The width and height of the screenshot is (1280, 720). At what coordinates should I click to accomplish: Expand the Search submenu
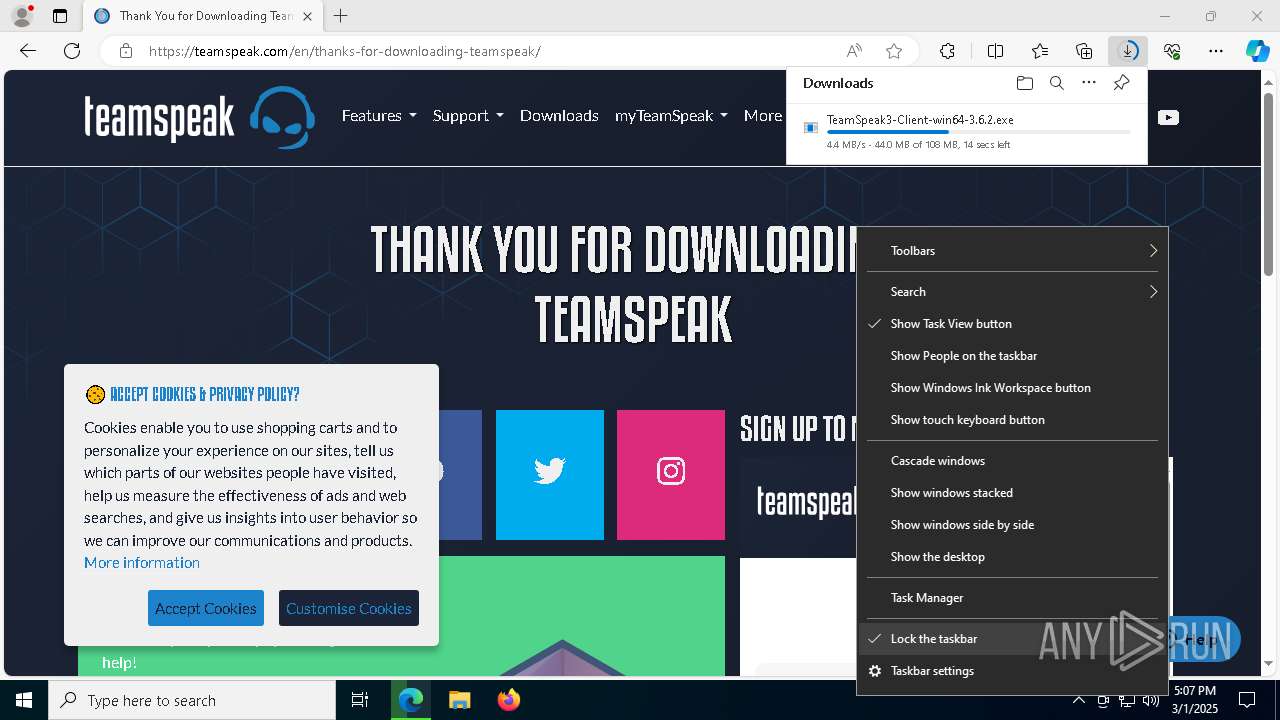pyautogui.click(x=1012, y=292)
